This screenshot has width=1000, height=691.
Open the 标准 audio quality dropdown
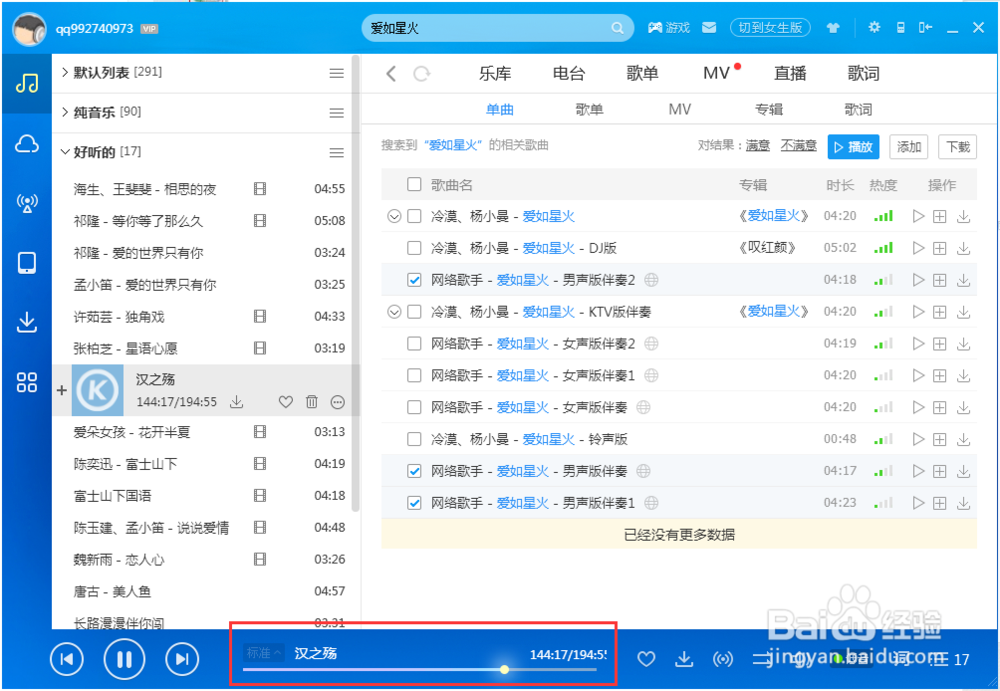[262, 651]
